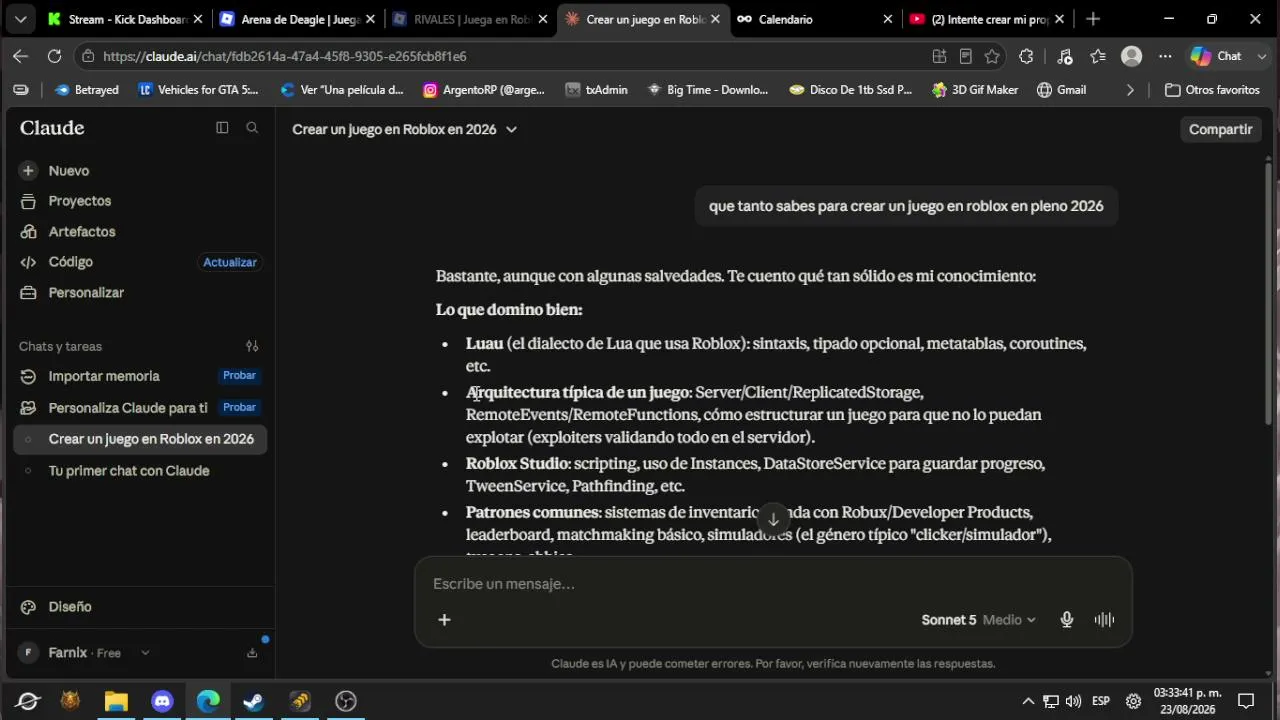Viewport: 1280px width, 720px height.
Task: Open browser settings and more menu
Action: pos(1165,56)
